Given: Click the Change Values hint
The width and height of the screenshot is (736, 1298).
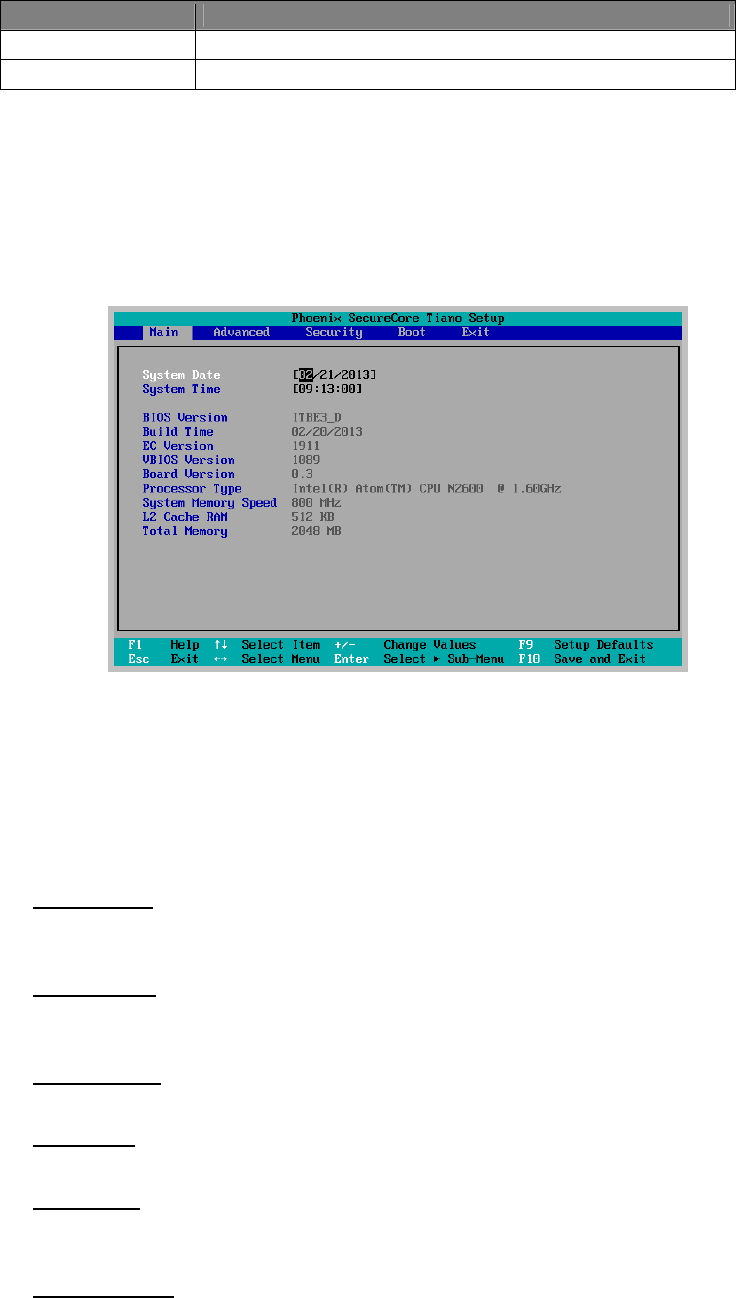Looking at the screenshot, I should pyautogui.click(x=405, y=645).
